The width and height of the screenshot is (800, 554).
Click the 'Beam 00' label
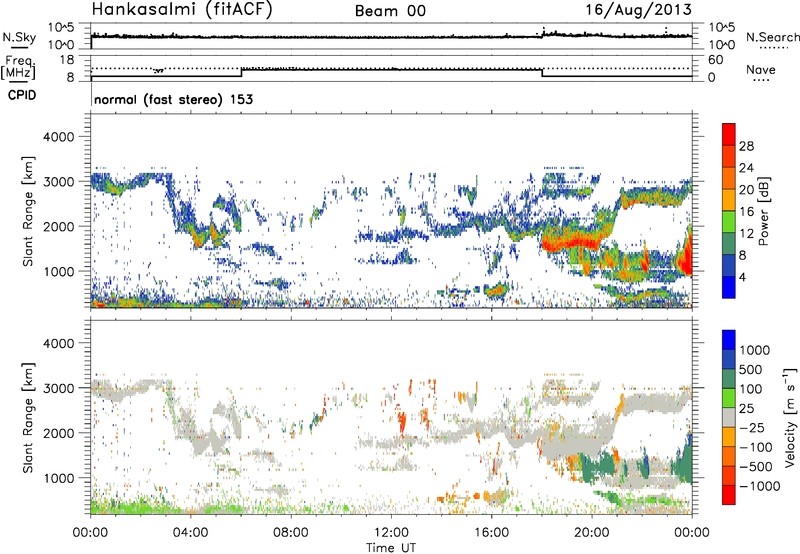tap(390, 11)
